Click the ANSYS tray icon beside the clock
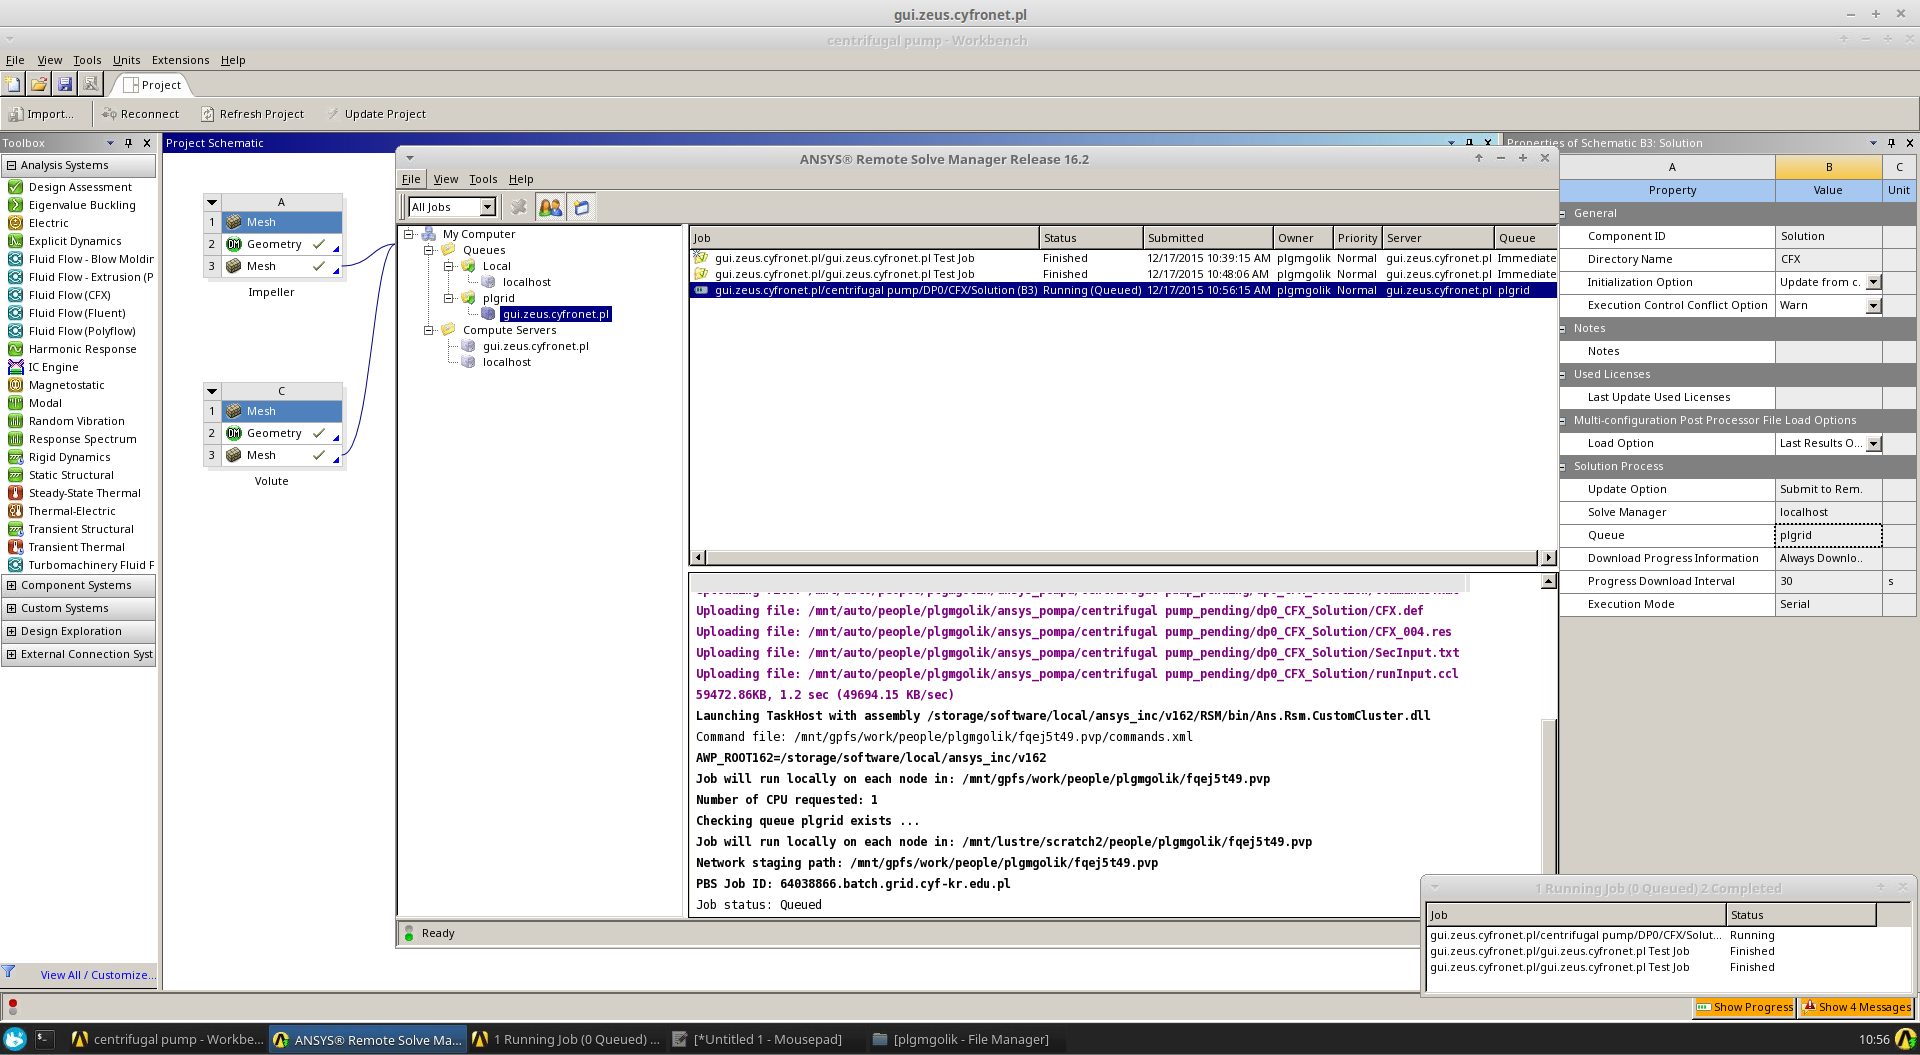Image resolution: width=1920 pixels, height=1055 pixels. [1906, 1039]
